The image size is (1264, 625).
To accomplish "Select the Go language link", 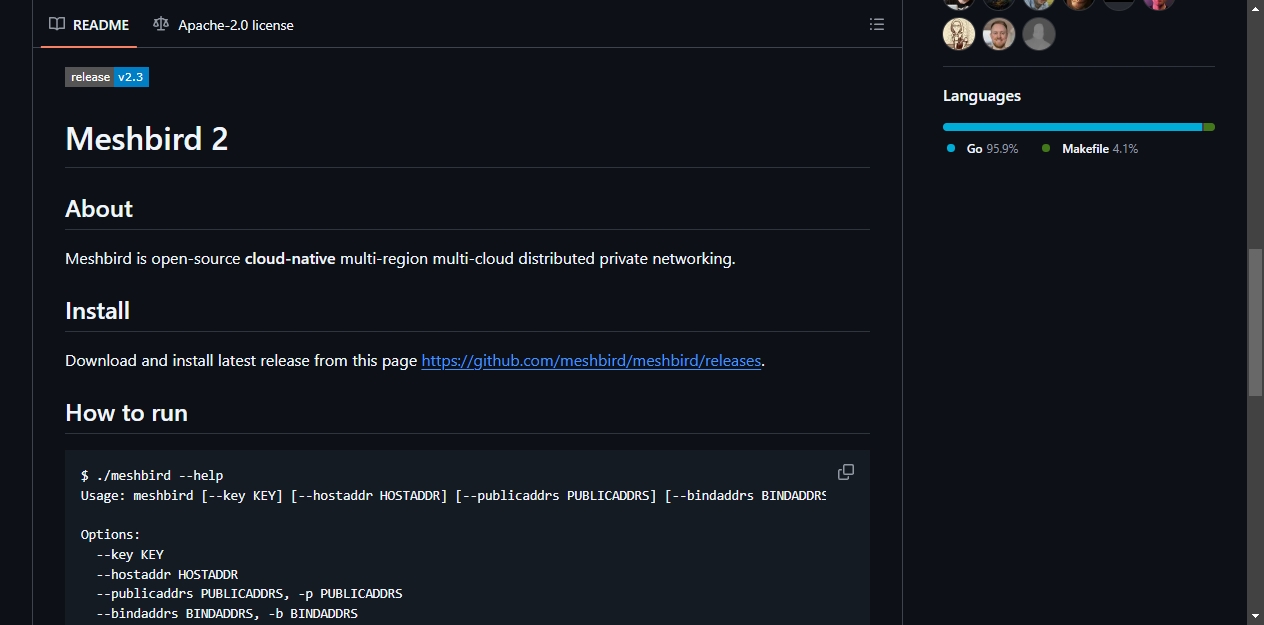I will [982, 148].
